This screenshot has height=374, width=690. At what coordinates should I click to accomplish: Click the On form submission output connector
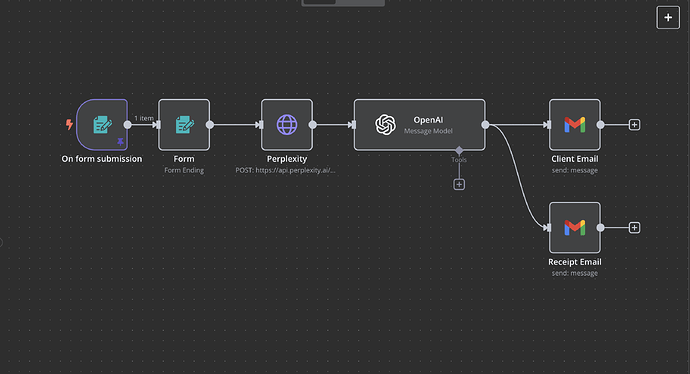click(128, 125)
